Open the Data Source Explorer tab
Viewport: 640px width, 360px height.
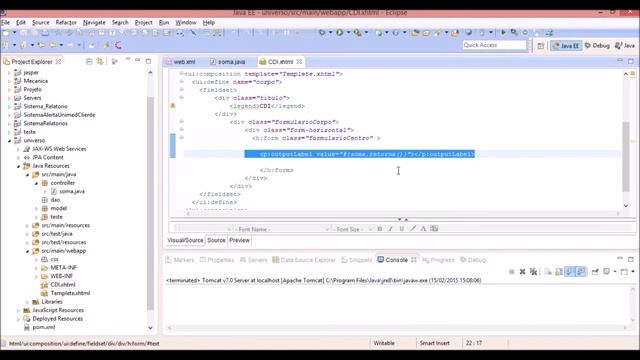304,260
